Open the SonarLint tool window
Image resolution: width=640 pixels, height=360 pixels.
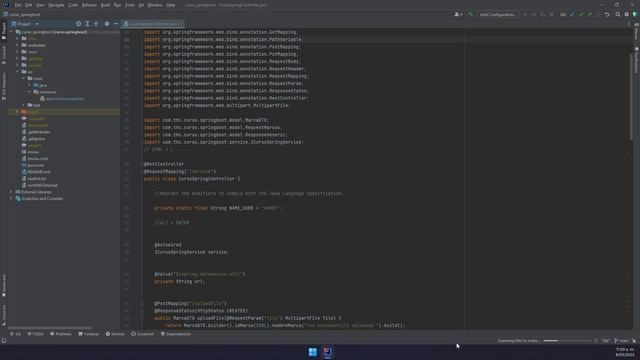pos(142,334)
